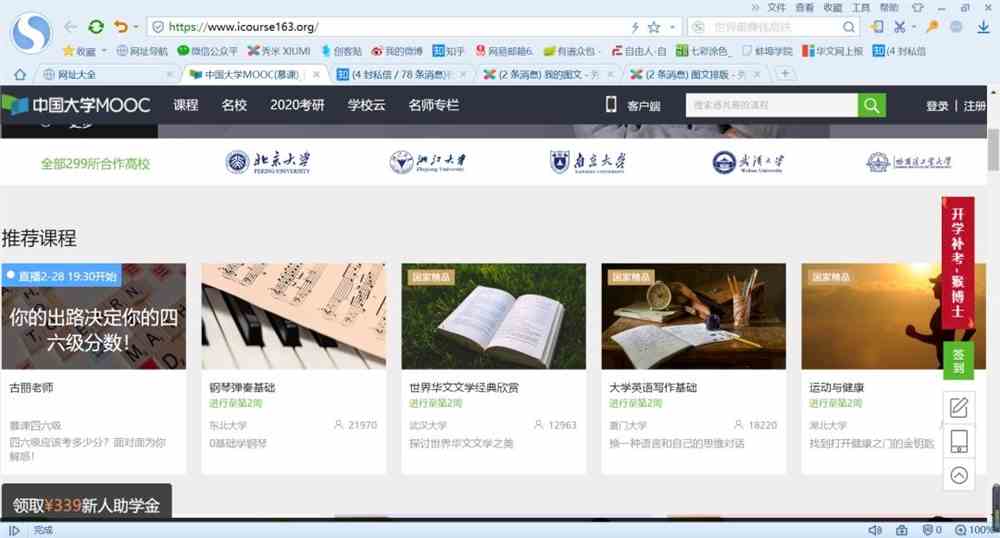Click the skin shirt icon in title bar
This screenshot has width=1000, height=538.
coord(917,8)
